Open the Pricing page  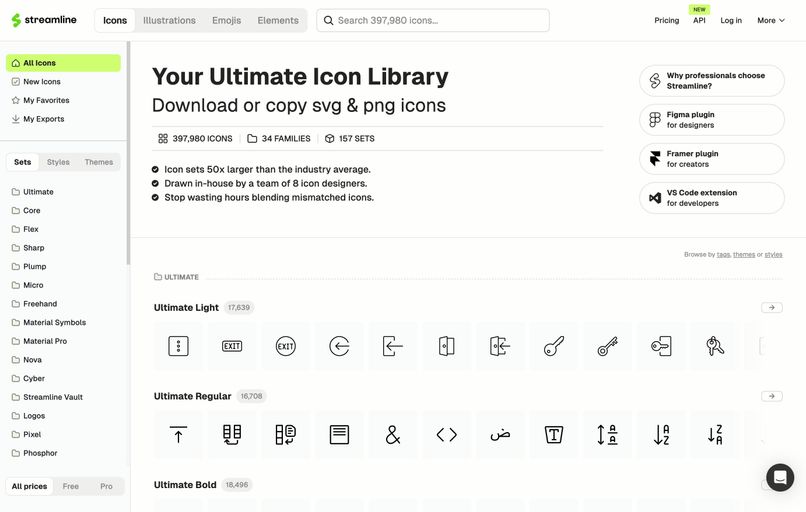666,20
